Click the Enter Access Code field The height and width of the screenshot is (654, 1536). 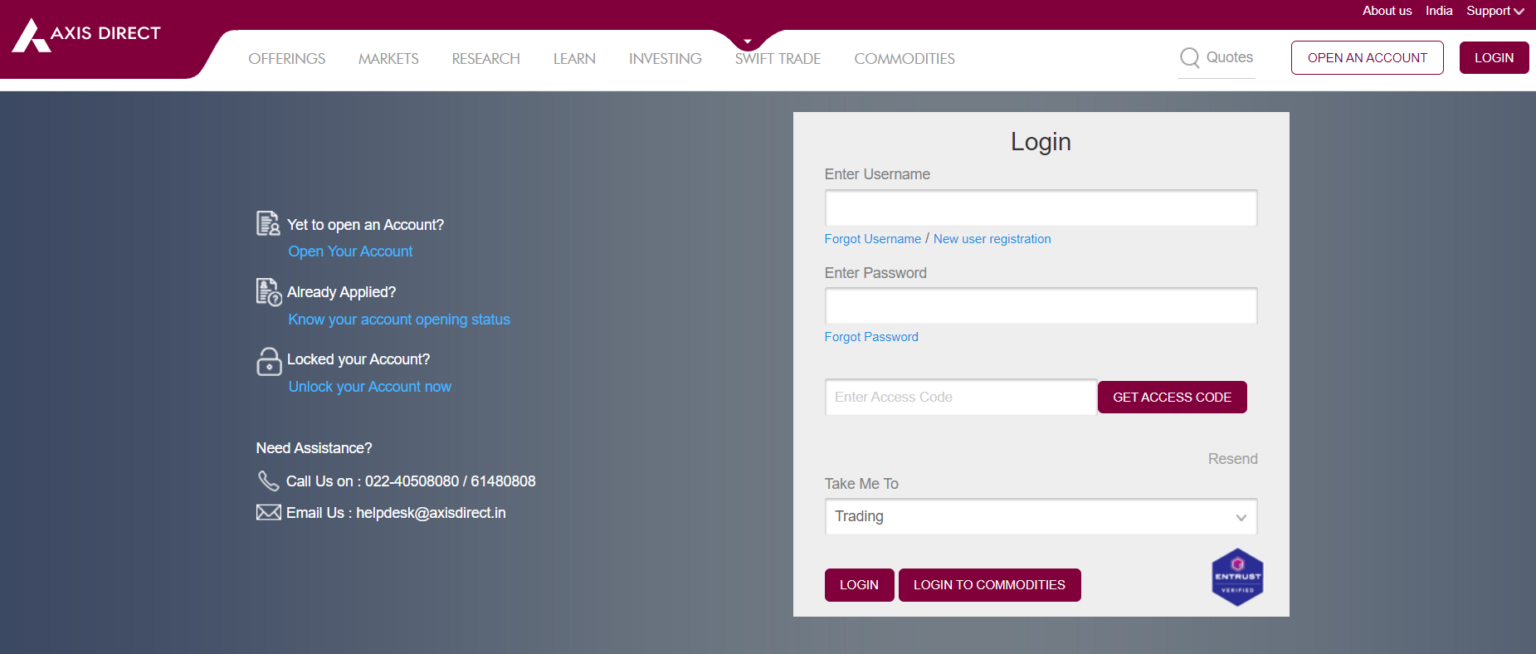[x=960, y=397]
